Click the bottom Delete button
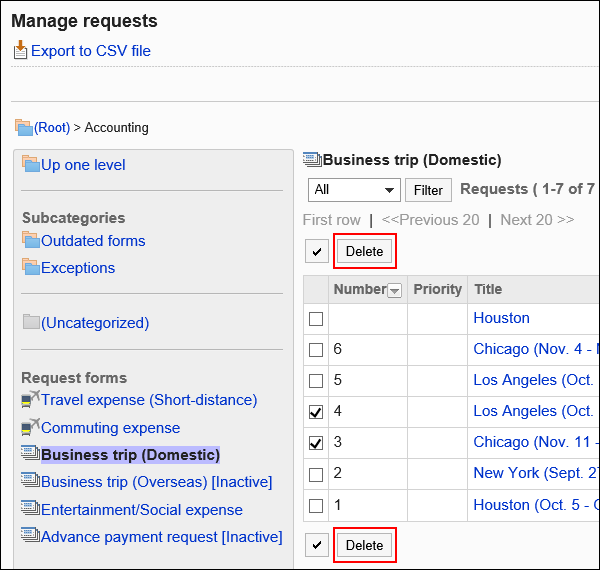 (364, 545)
